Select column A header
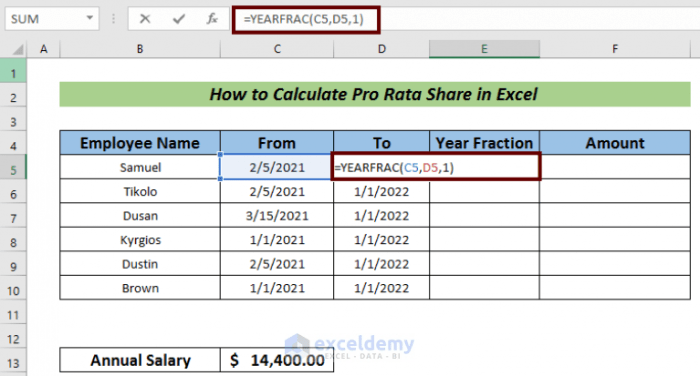Screen dimensions: 700x376 click(x=43, y=49)
